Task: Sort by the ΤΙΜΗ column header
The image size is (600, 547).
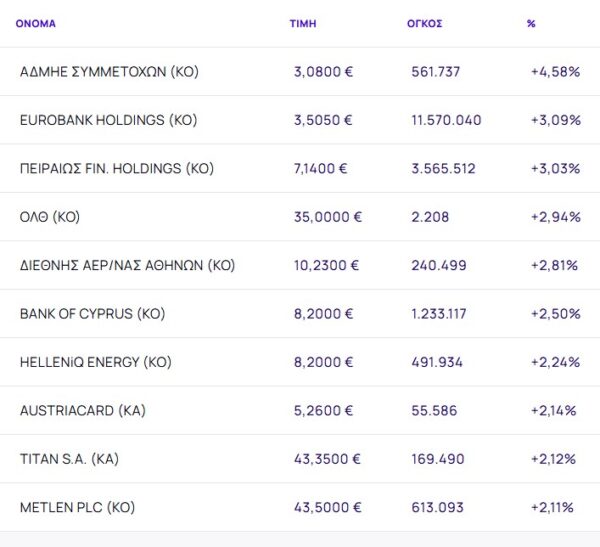Action: (302, 23)
